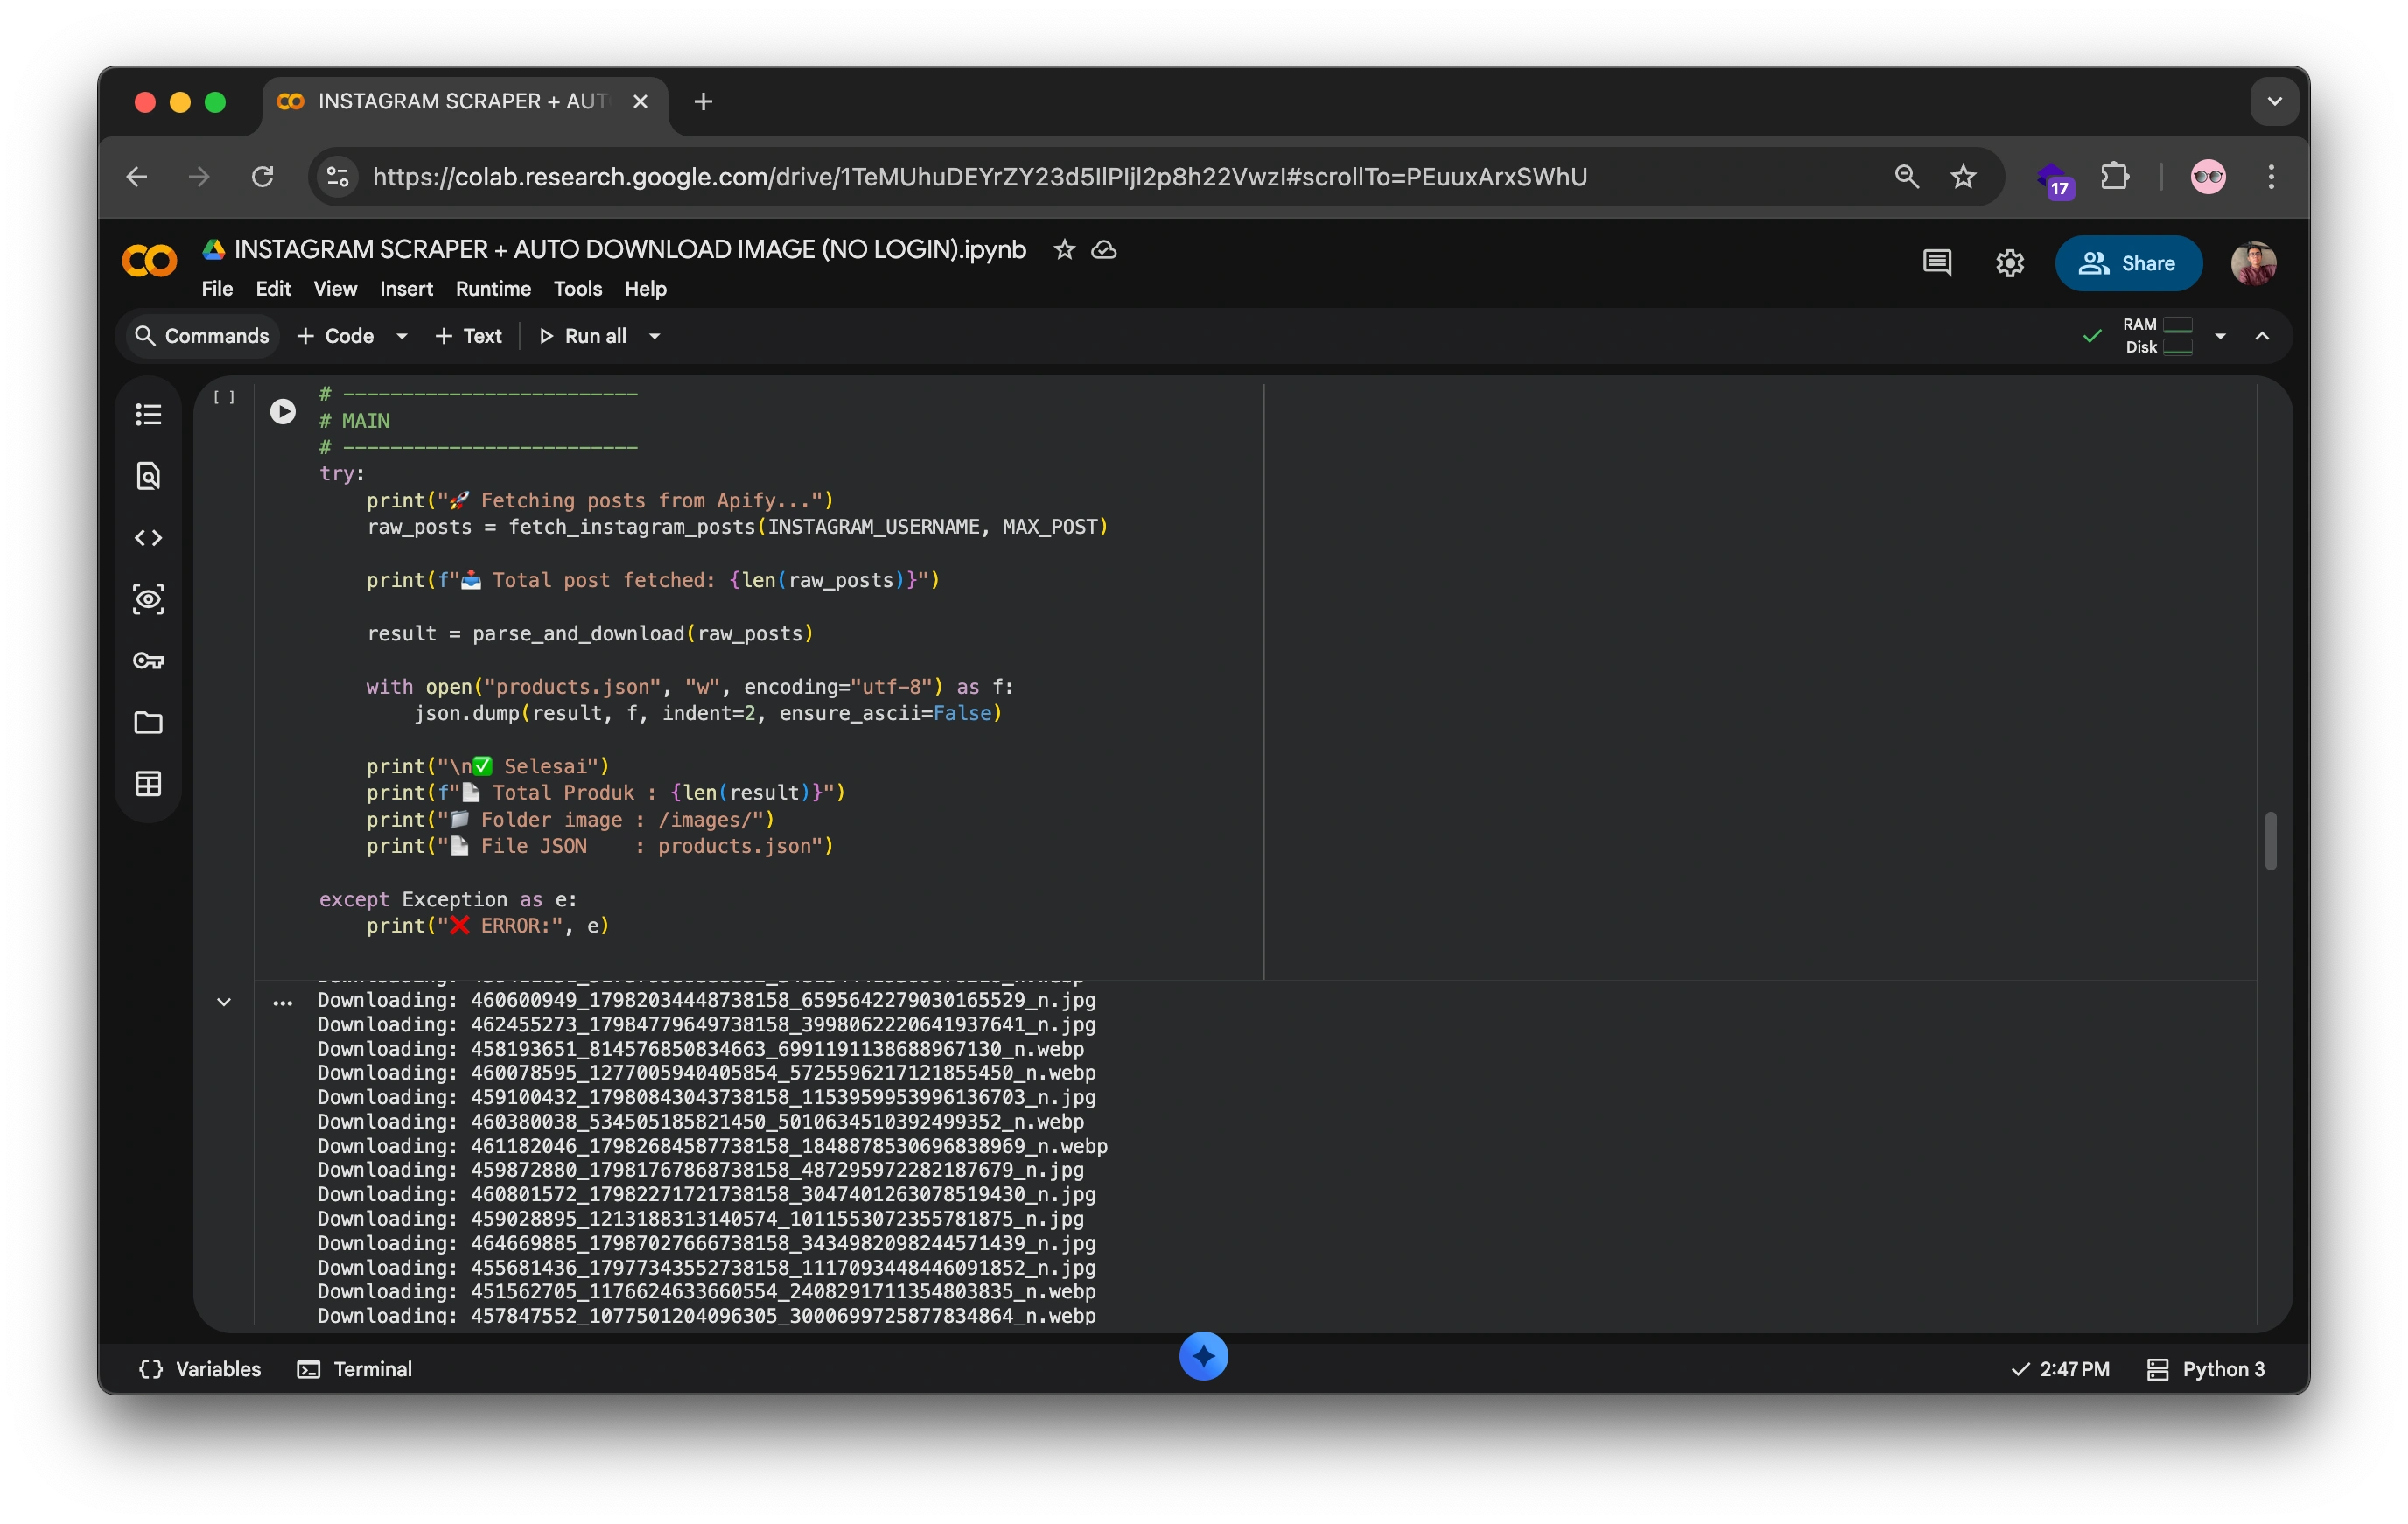Open the Data table icon in the sidebar
Screen dimensions: 2408x1524
click(x=148, y=784)
